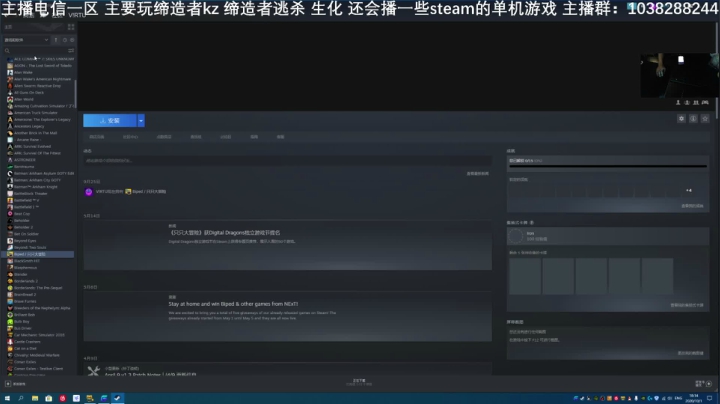This screenshot has height=404, width=720.
Task: Switch library to grid view icon
Action: (71, 27)
